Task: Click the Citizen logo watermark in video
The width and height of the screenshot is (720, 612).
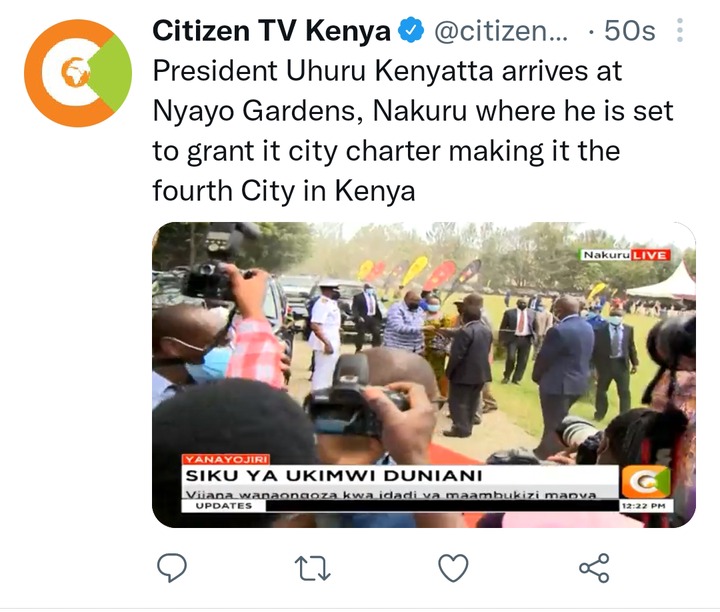Action: pos(646,482)
